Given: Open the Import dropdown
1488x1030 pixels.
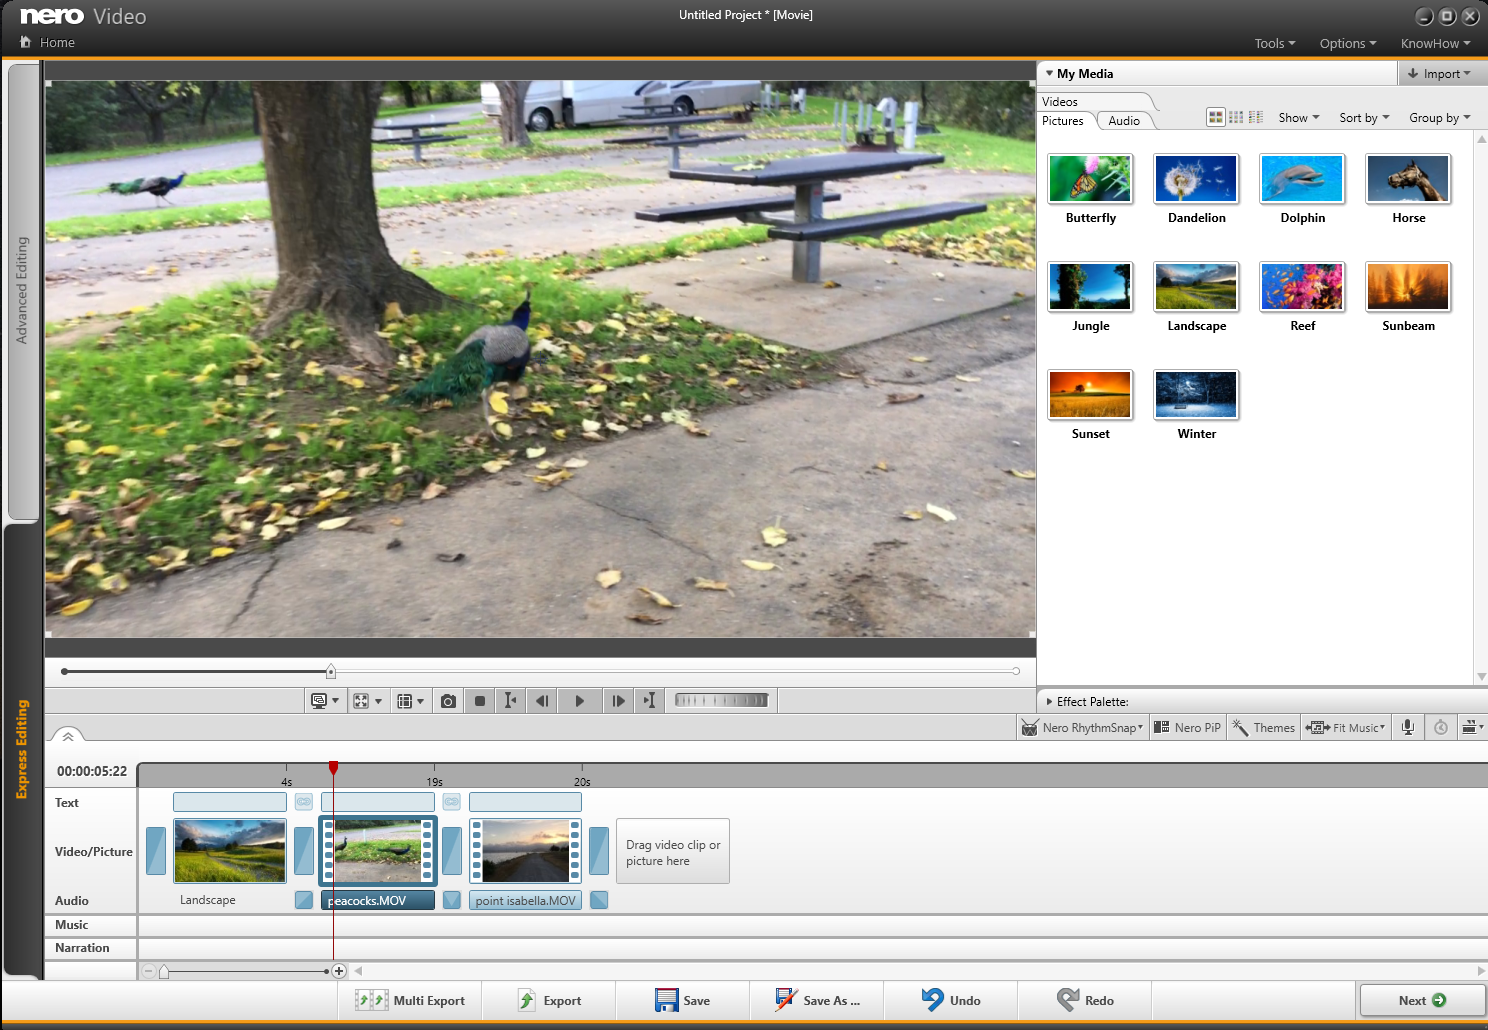Looking at the screenshot, I should 1438,74.
